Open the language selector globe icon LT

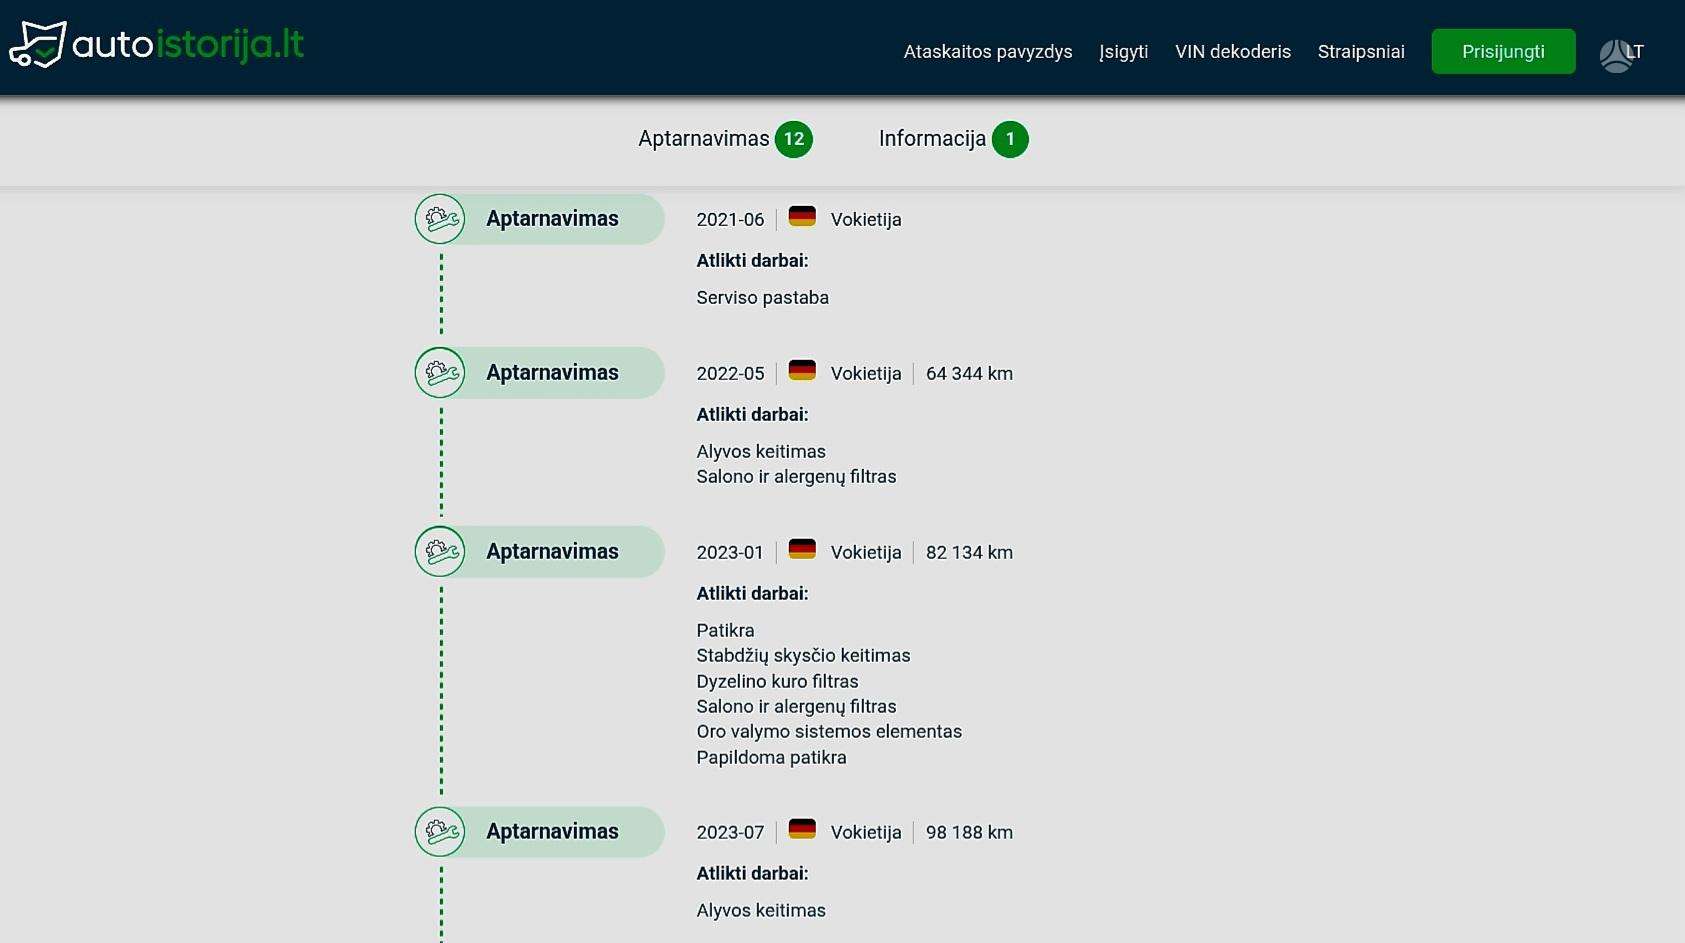tap(1621, 54)
